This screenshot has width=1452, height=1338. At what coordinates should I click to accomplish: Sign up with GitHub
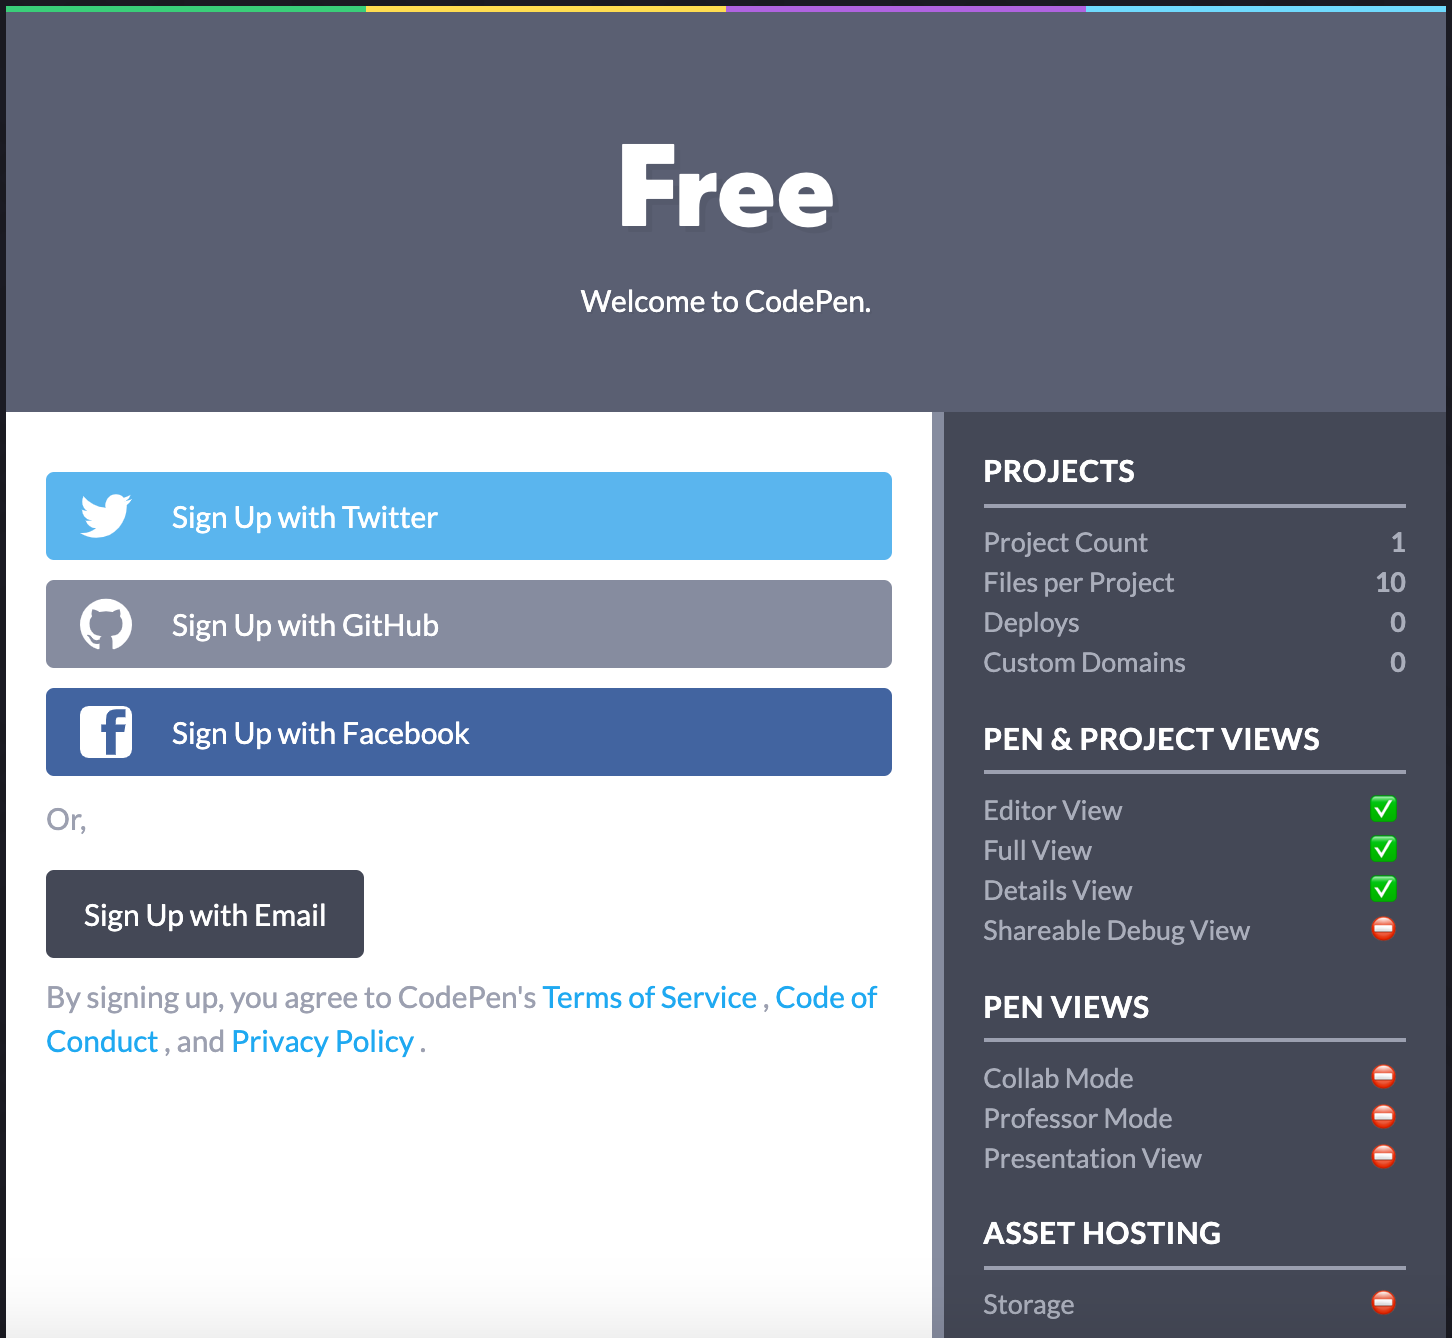click(x=469, y=624)
